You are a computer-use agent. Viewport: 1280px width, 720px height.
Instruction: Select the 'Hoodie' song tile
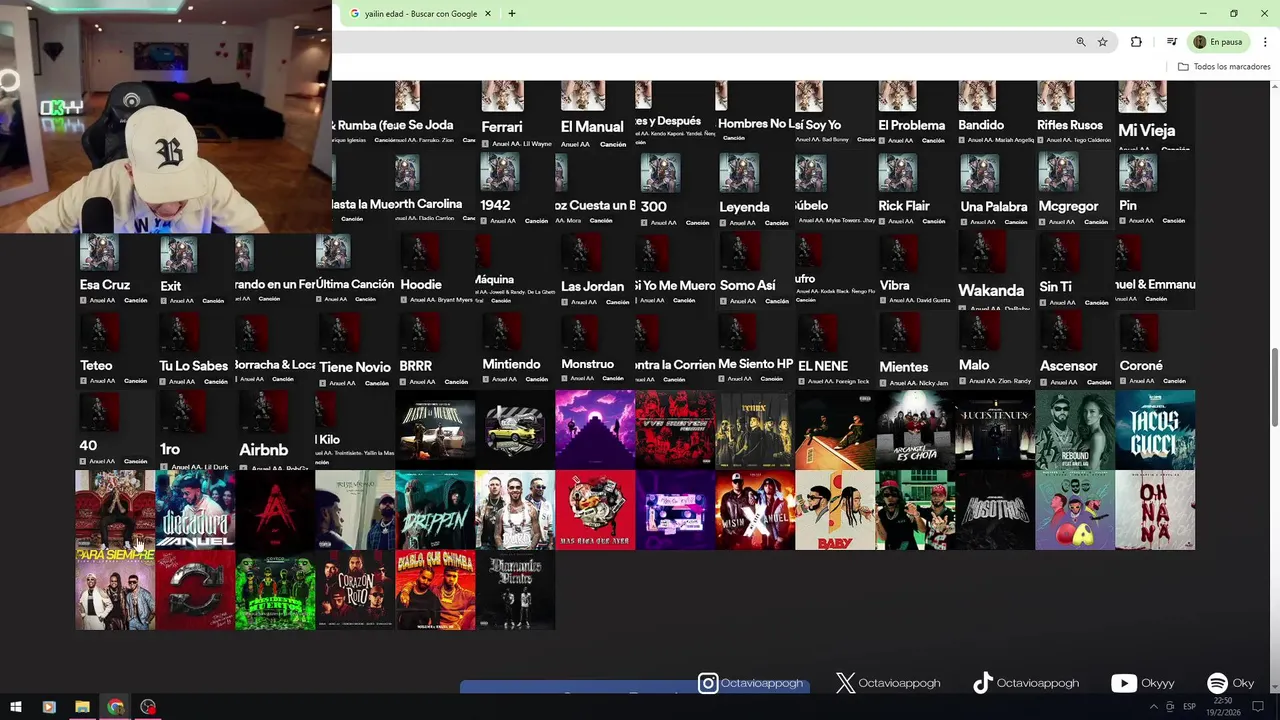435,270
